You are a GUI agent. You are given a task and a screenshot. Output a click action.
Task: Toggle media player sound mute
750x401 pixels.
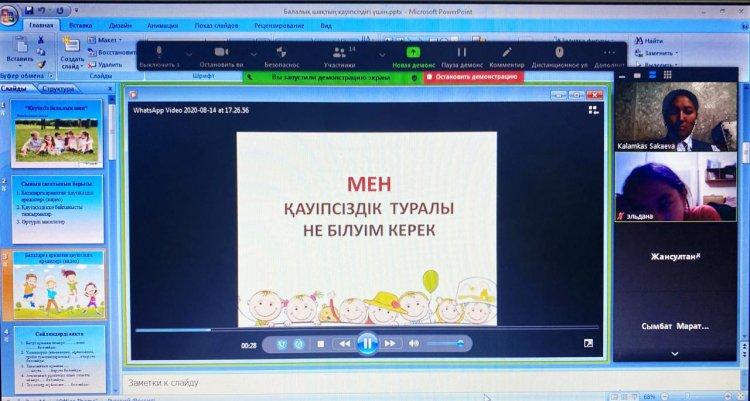(413, 343)
